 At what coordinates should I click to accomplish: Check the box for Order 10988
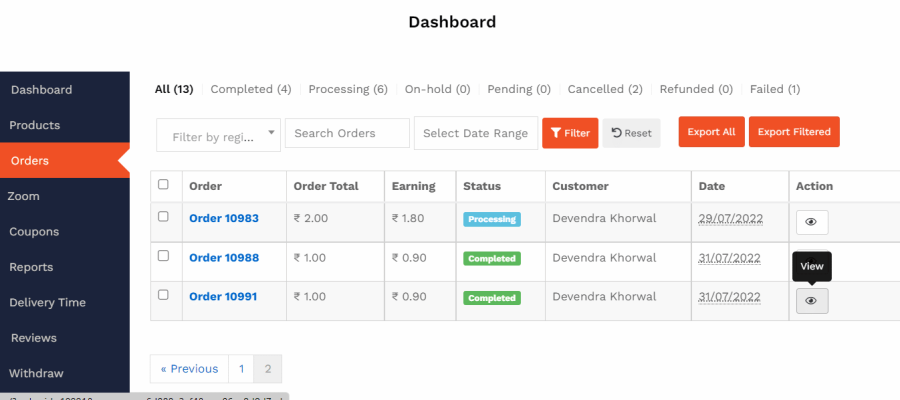(x=163, y=255)
